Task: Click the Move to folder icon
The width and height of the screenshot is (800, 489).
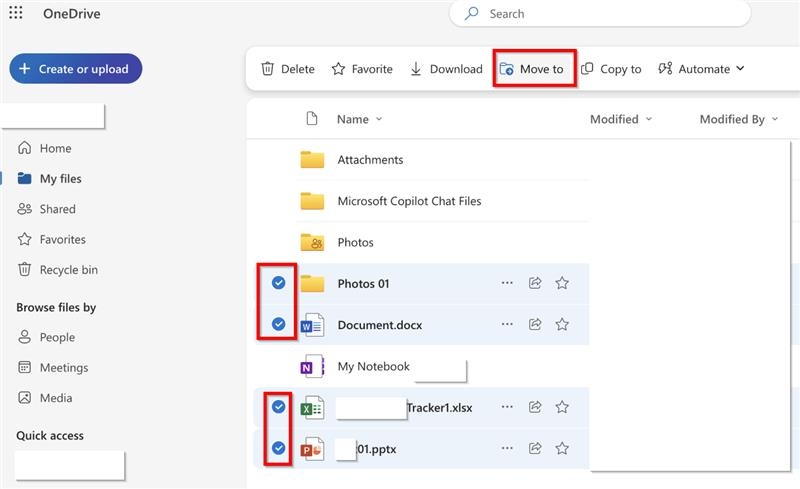Action: tap(506, 68)
